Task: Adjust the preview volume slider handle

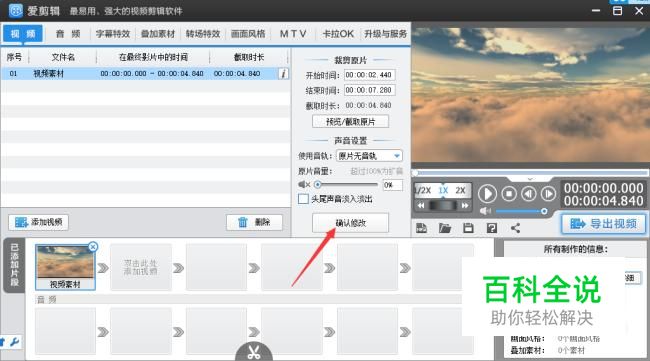Action: (x=544, y=211)
